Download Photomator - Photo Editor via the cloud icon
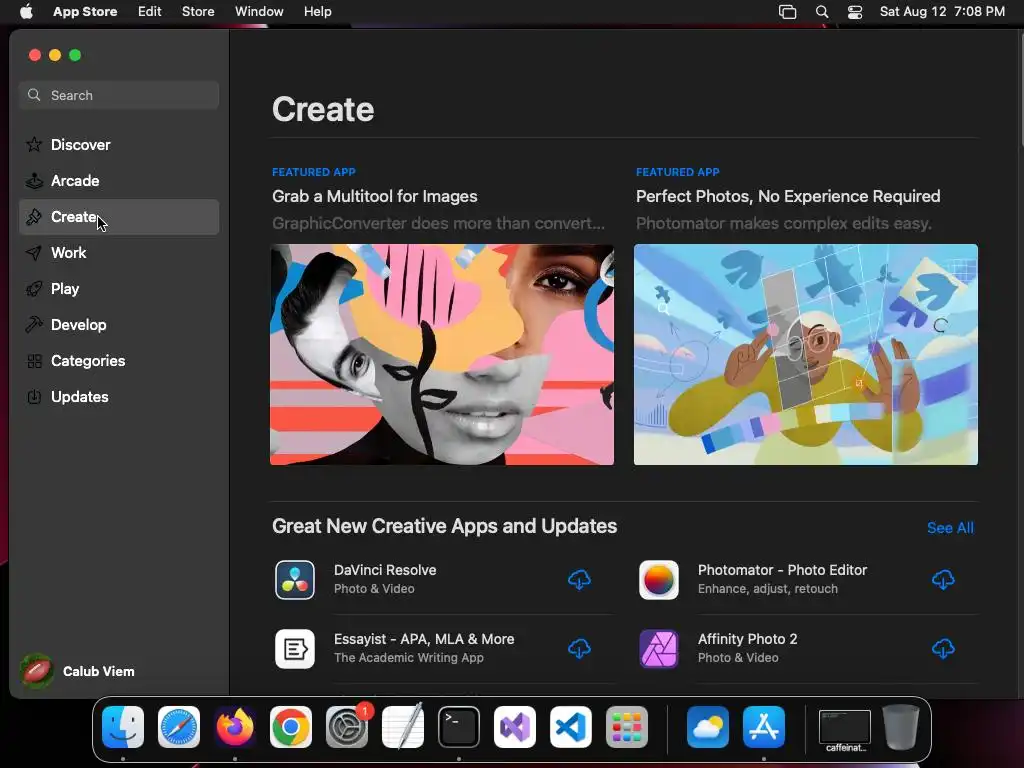The width and height of the screenshot is (1024, 768). (x=943, y=579)
